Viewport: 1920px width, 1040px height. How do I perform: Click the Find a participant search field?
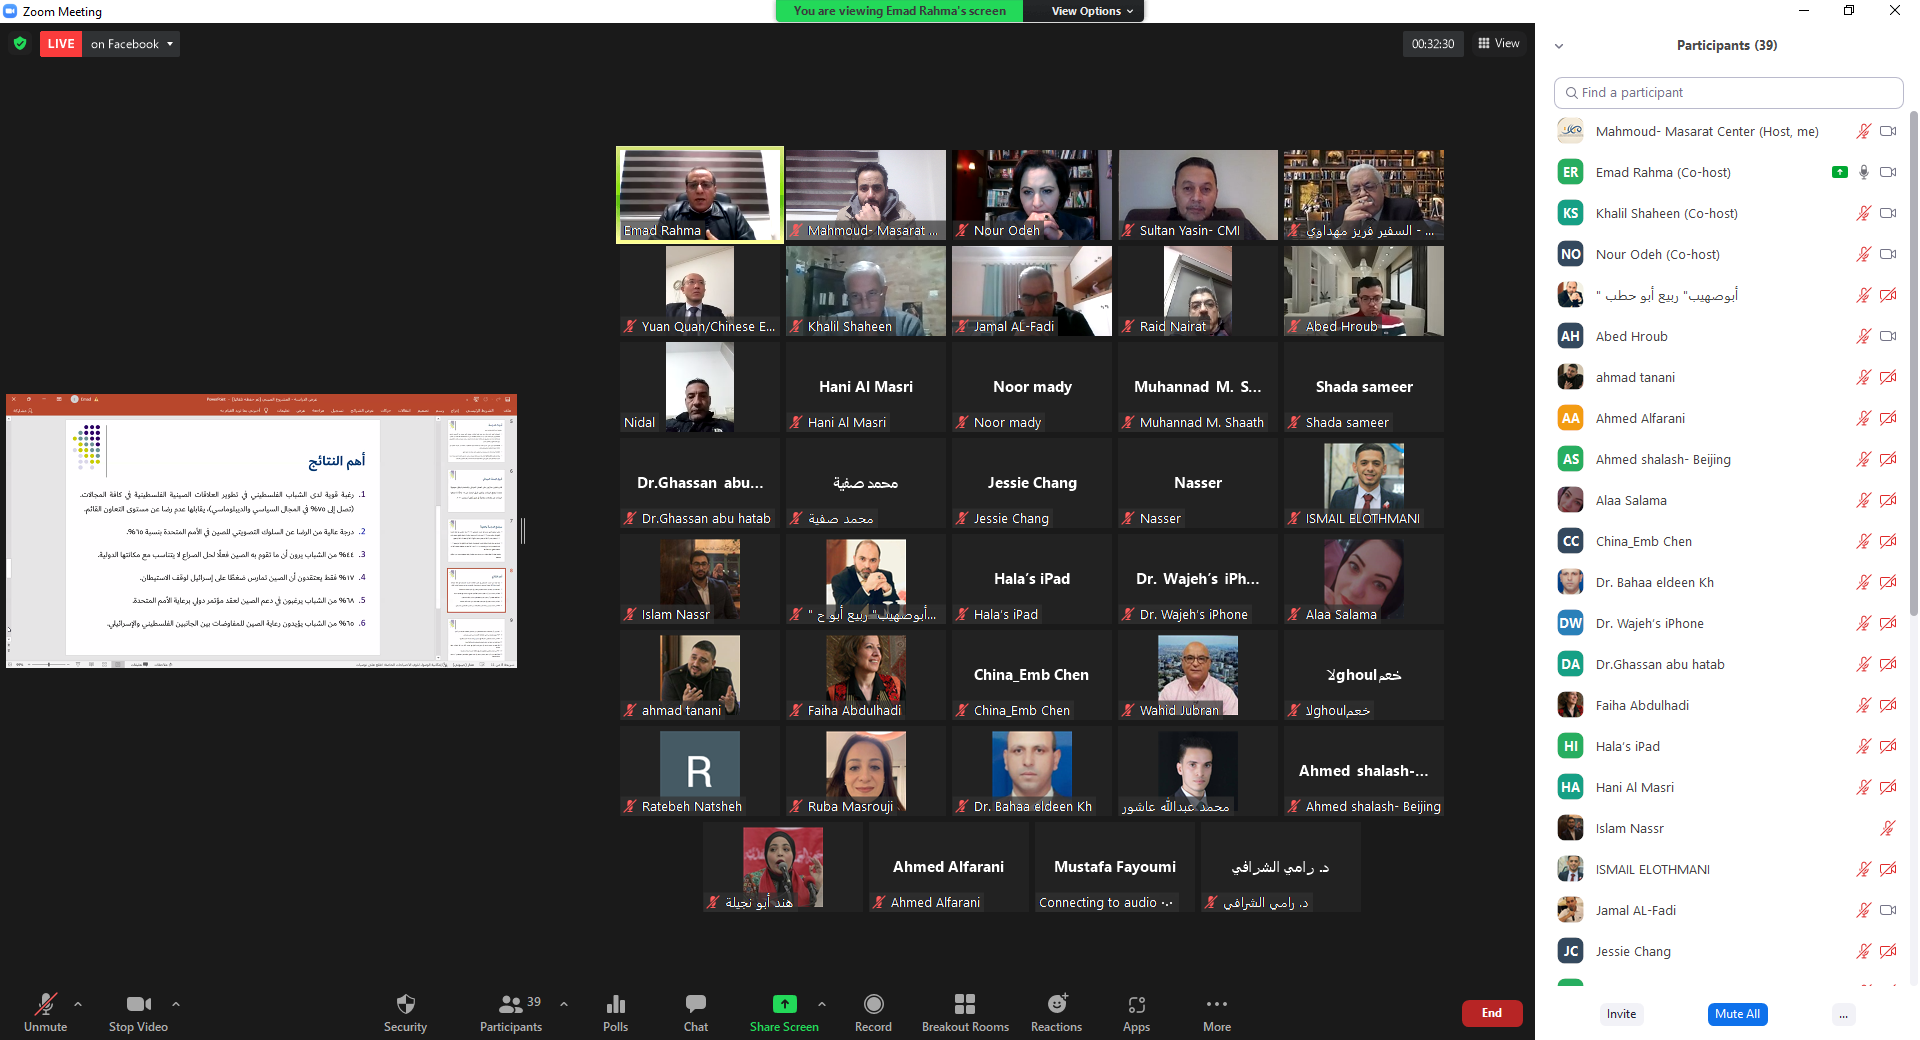point(1728,92)
